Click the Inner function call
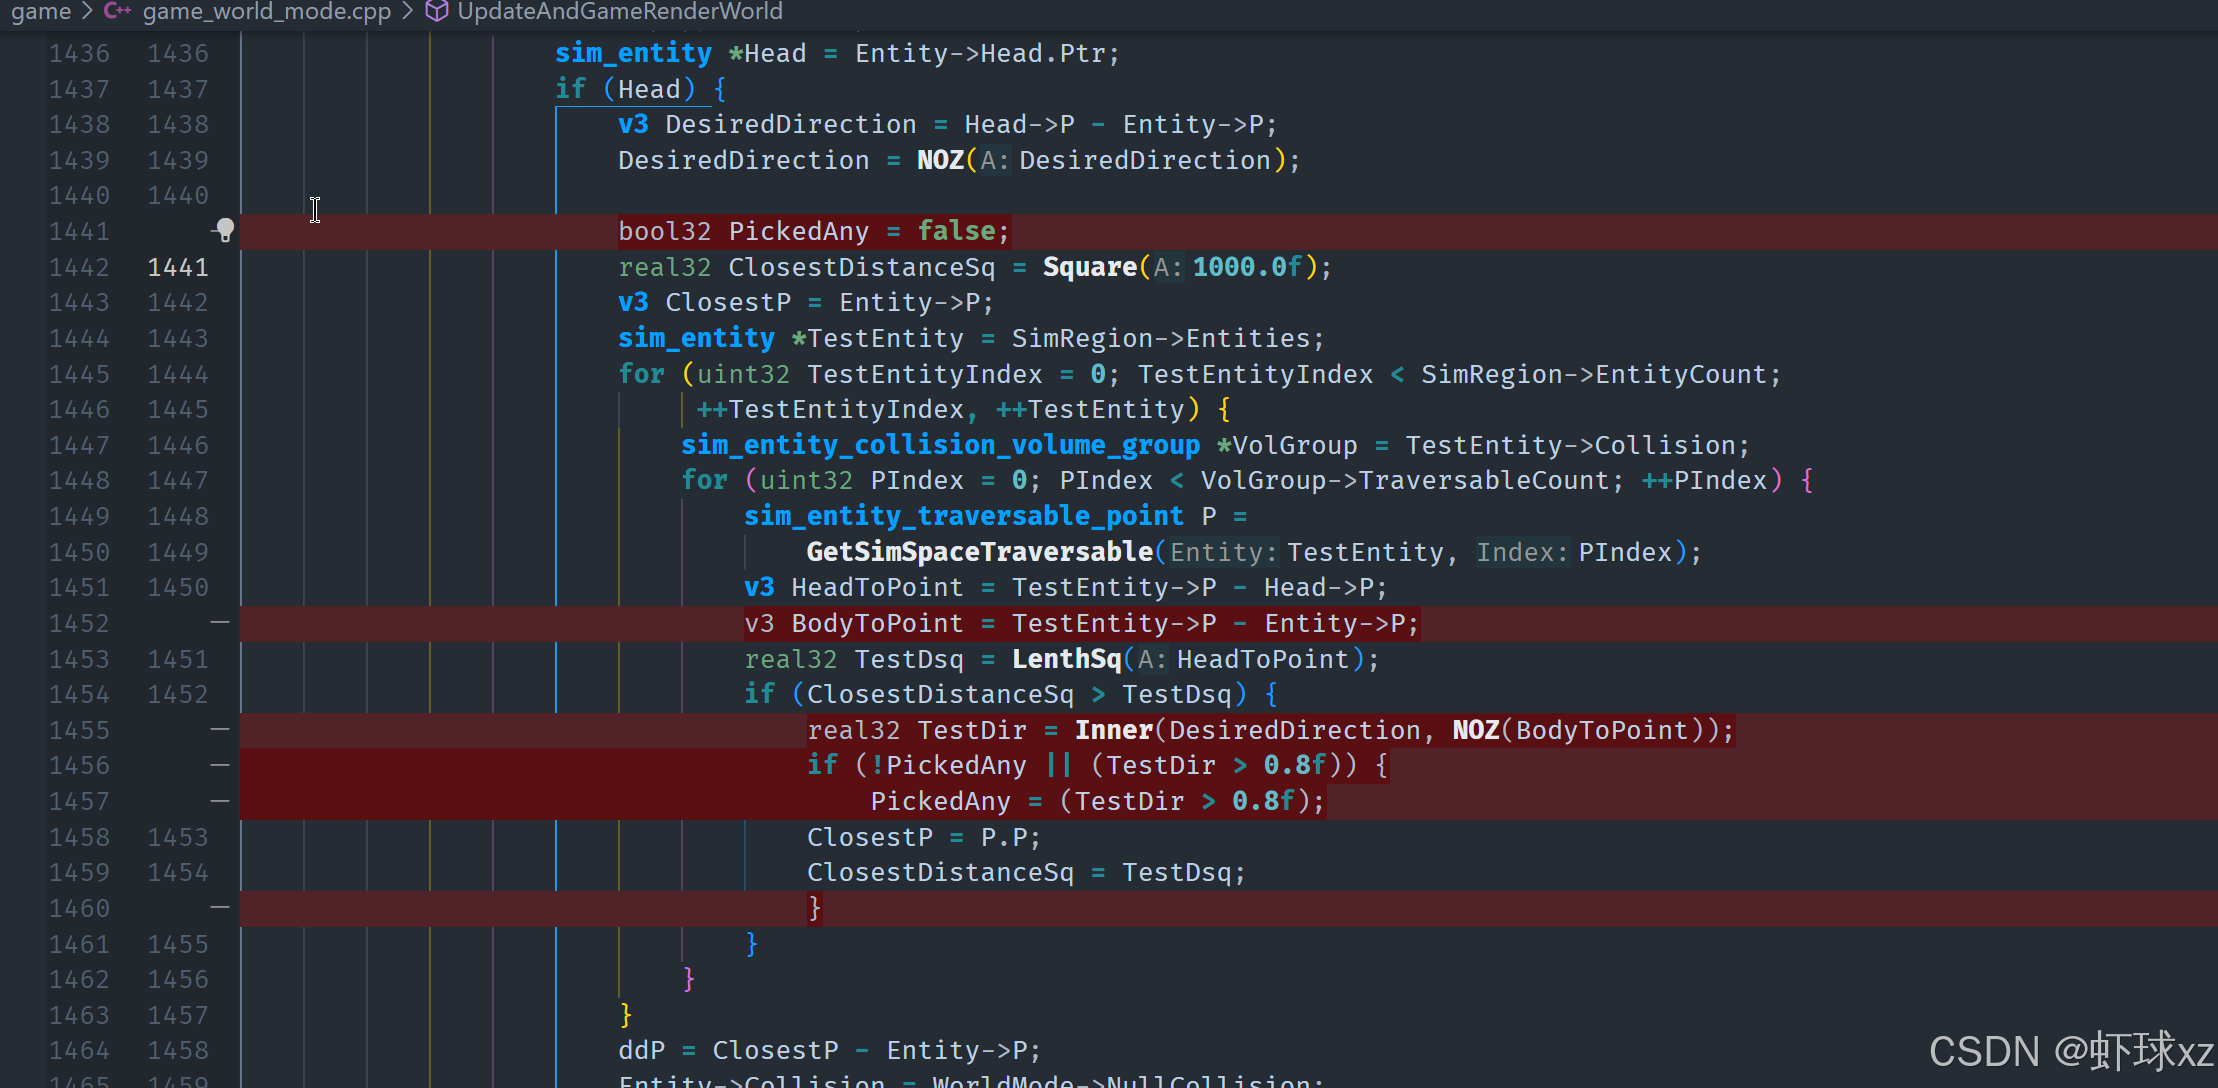Image resolution: width=2218 pixels, height=1088 pixels. click(x=1113, y=730)
